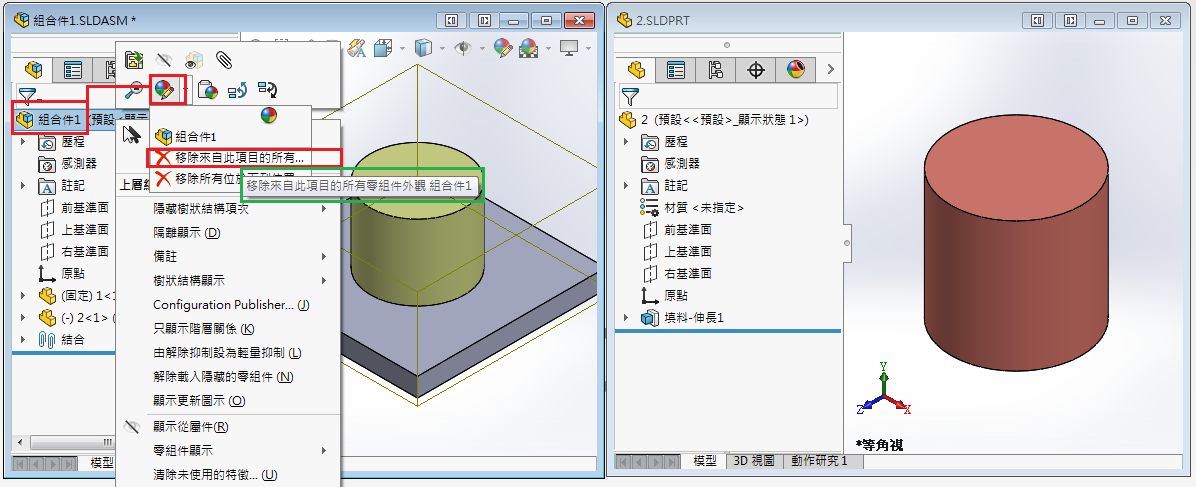Click the Roll to End icon

pos(268,90)
